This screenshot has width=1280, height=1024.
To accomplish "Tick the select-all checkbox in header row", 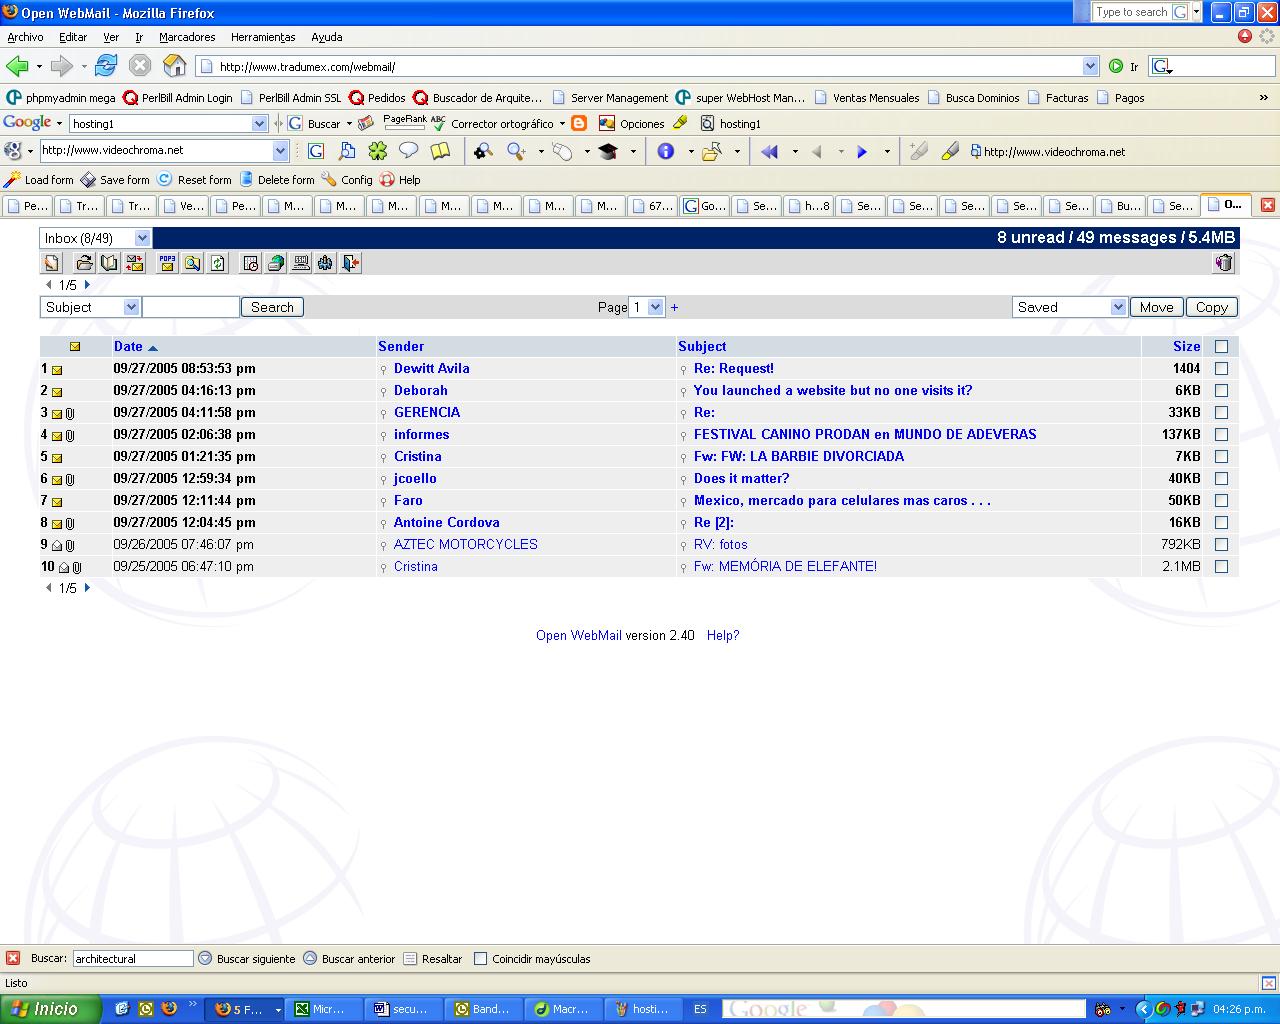I will tap(1221, 346).
